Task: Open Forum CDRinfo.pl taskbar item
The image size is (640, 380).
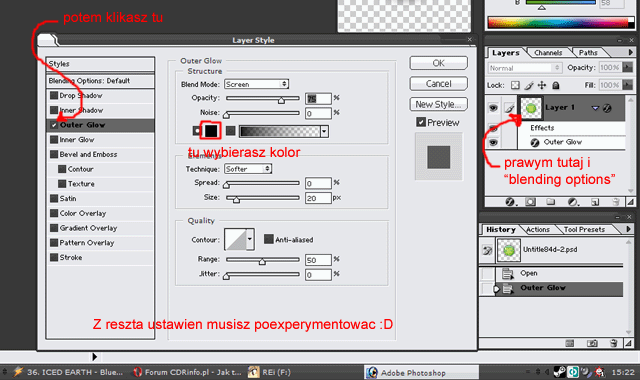Action: pyautogui.click(x=187, y=372)
